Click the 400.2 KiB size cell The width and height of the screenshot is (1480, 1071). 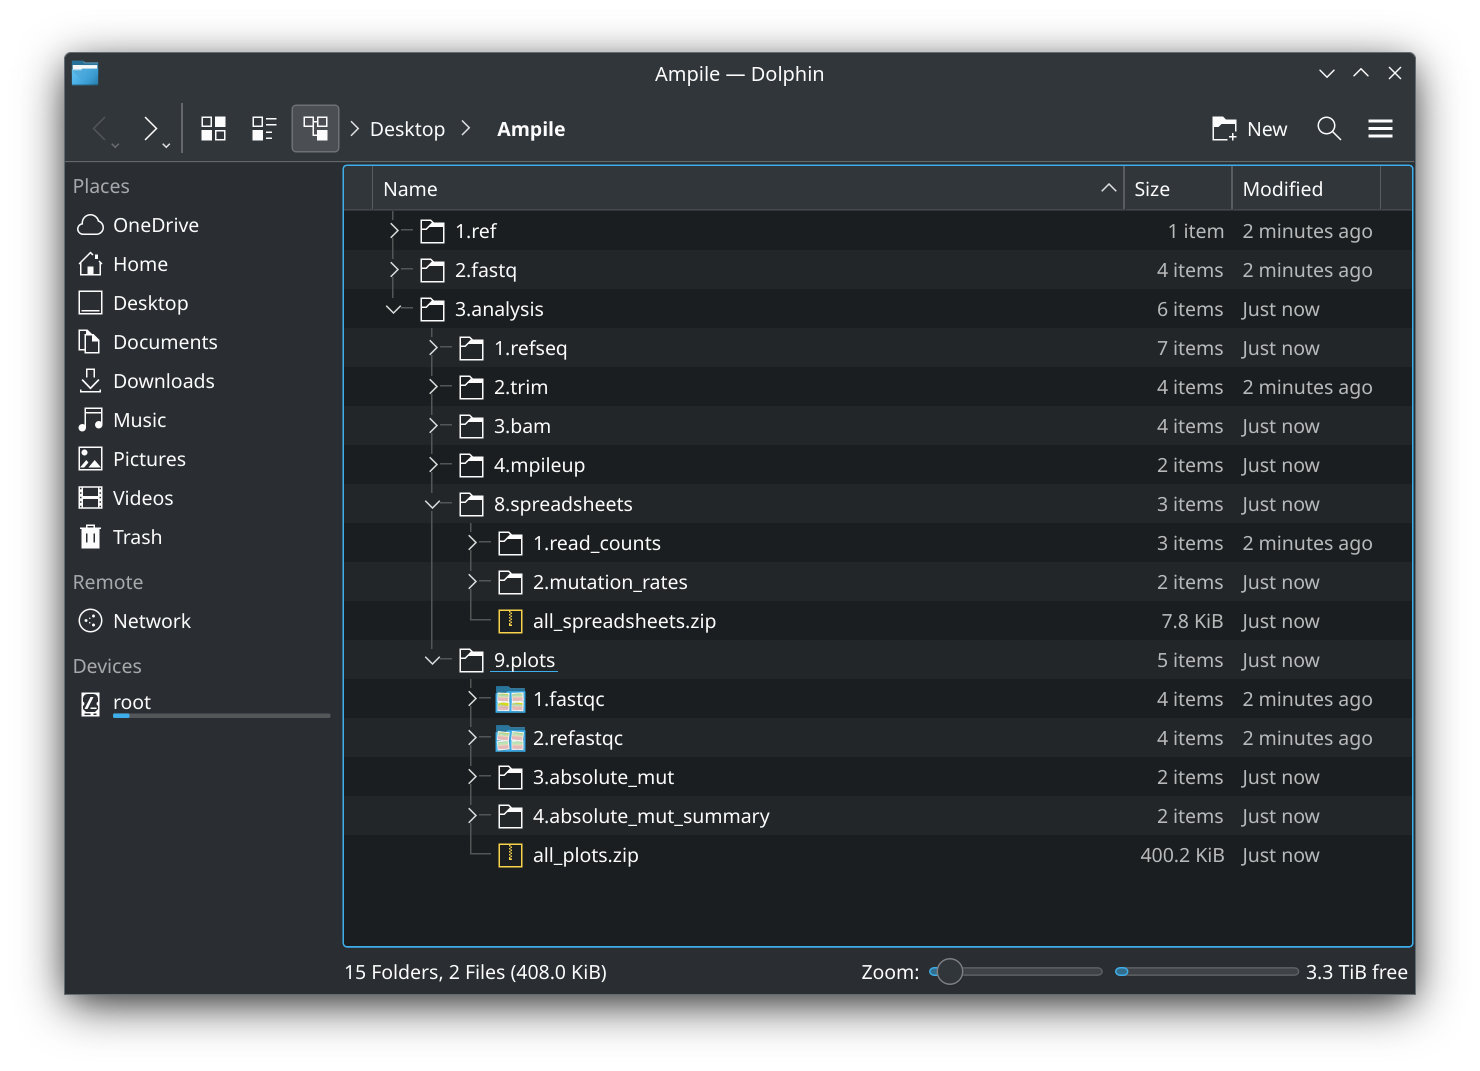pyautogui.click(x=1182, y=855)
